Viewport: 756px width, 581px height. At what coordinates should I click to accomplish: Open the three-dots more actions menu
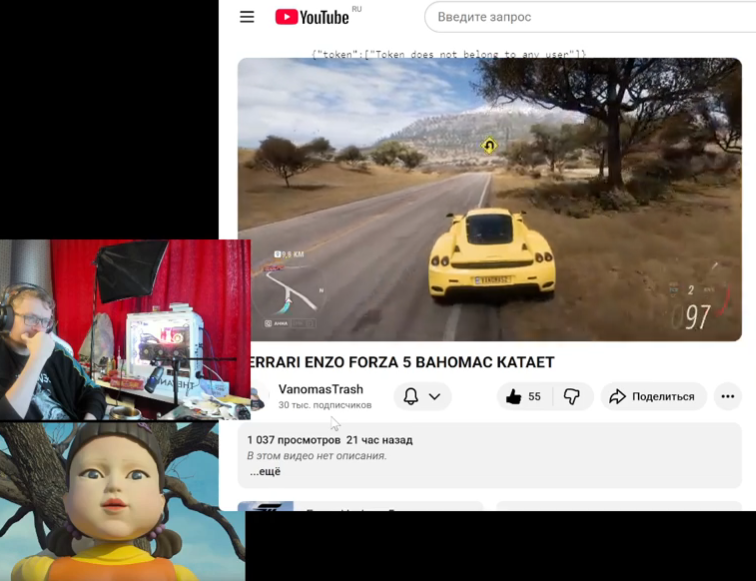(728, 396)
